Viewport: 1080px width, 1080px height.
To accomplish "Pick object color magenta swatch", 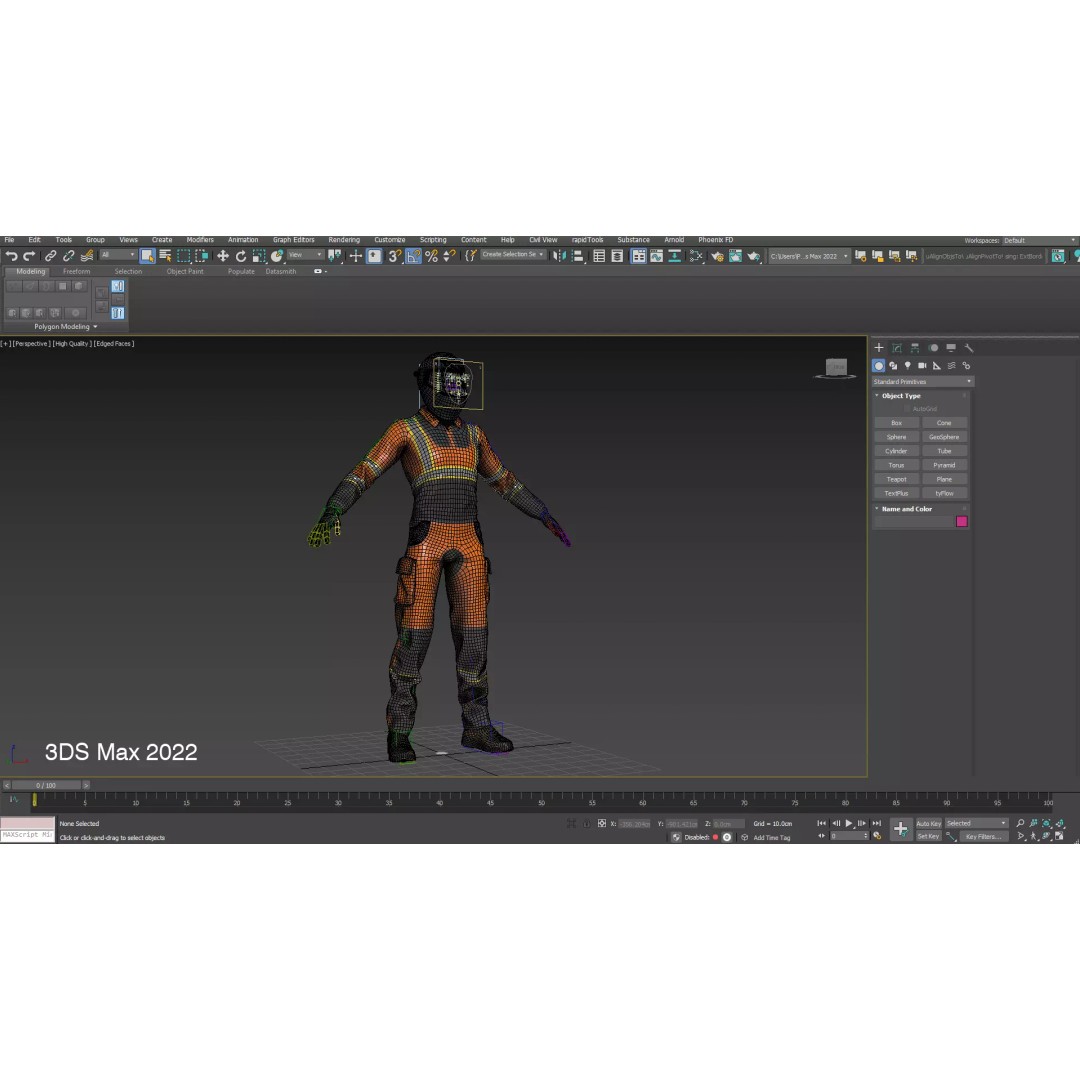I will coord(962,522).
